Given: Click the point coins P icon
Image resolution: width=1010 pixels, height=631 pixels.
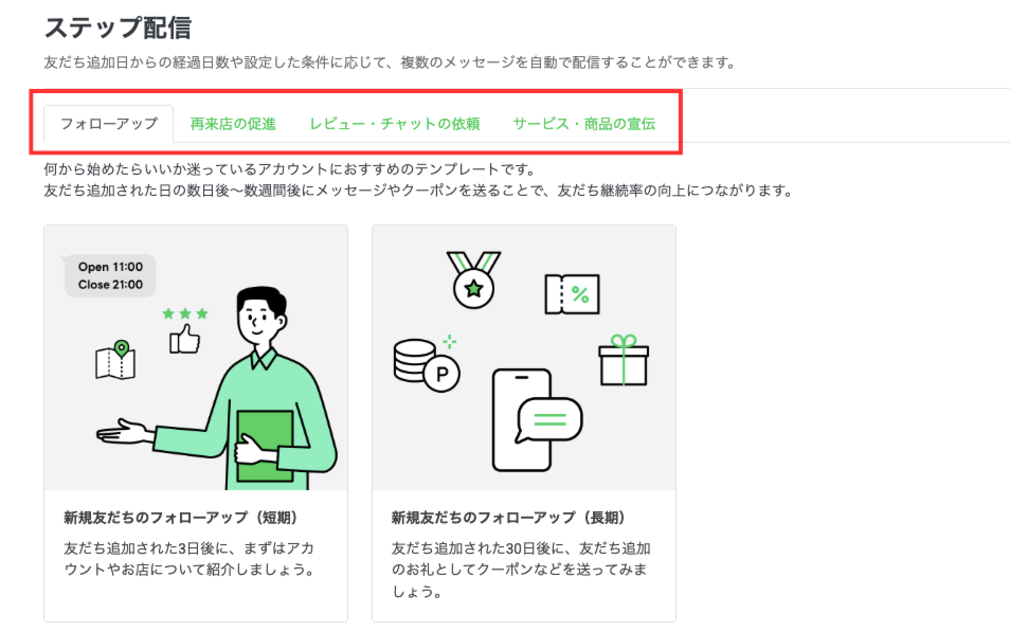Looking at the screenshot, I should click(x=426, y=365).
